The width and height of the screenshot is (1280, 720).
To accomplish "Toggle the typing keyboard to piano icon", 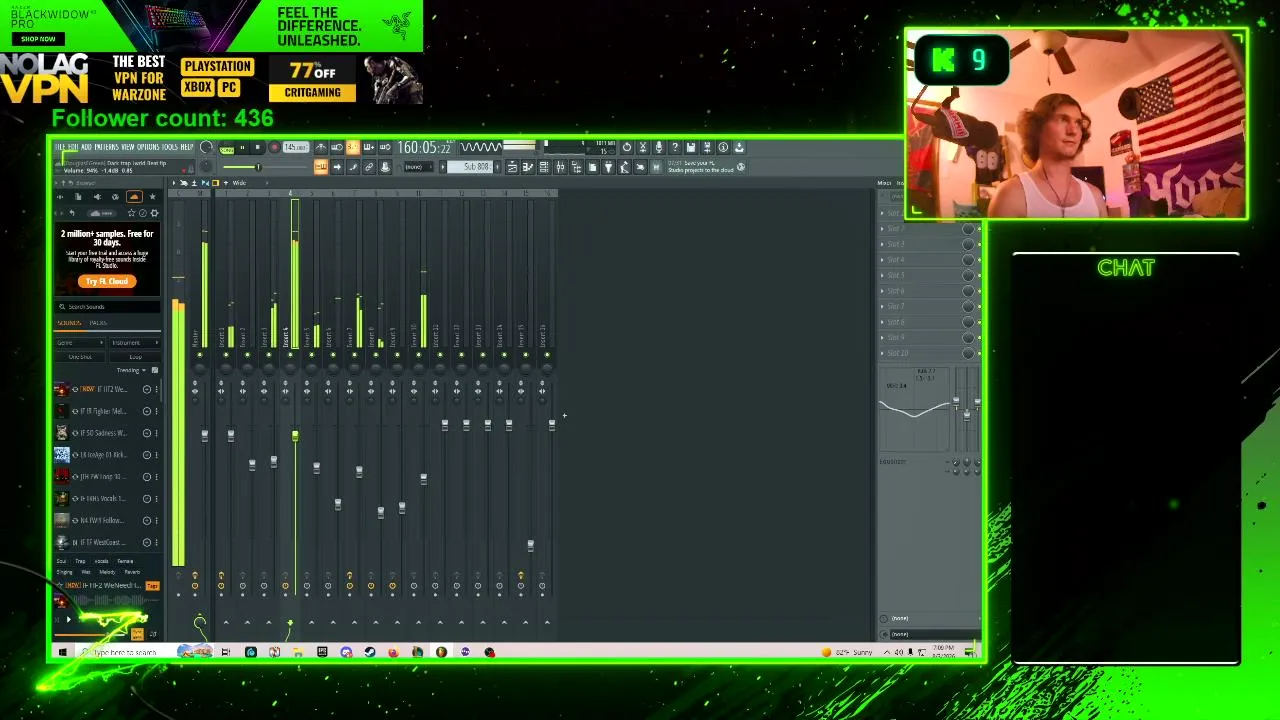I will pos(321,167).
